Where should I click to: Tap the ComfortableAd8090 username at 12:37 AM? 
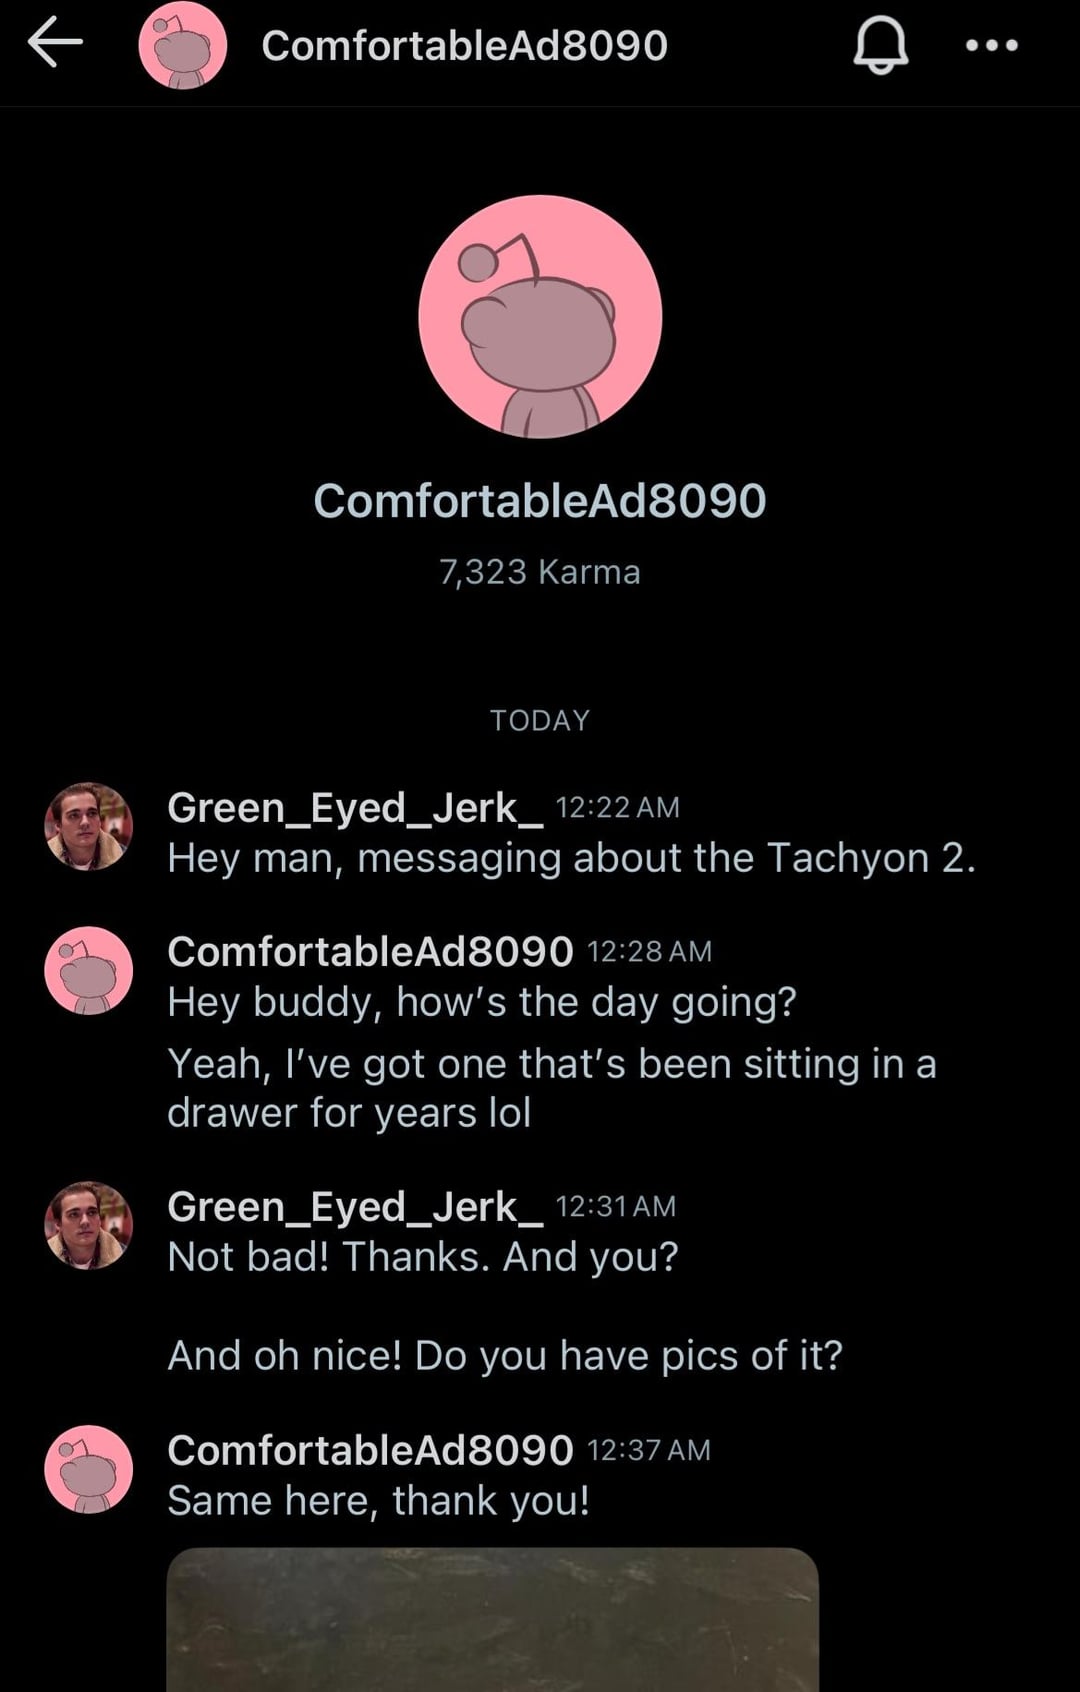[x=370, y=1450]
